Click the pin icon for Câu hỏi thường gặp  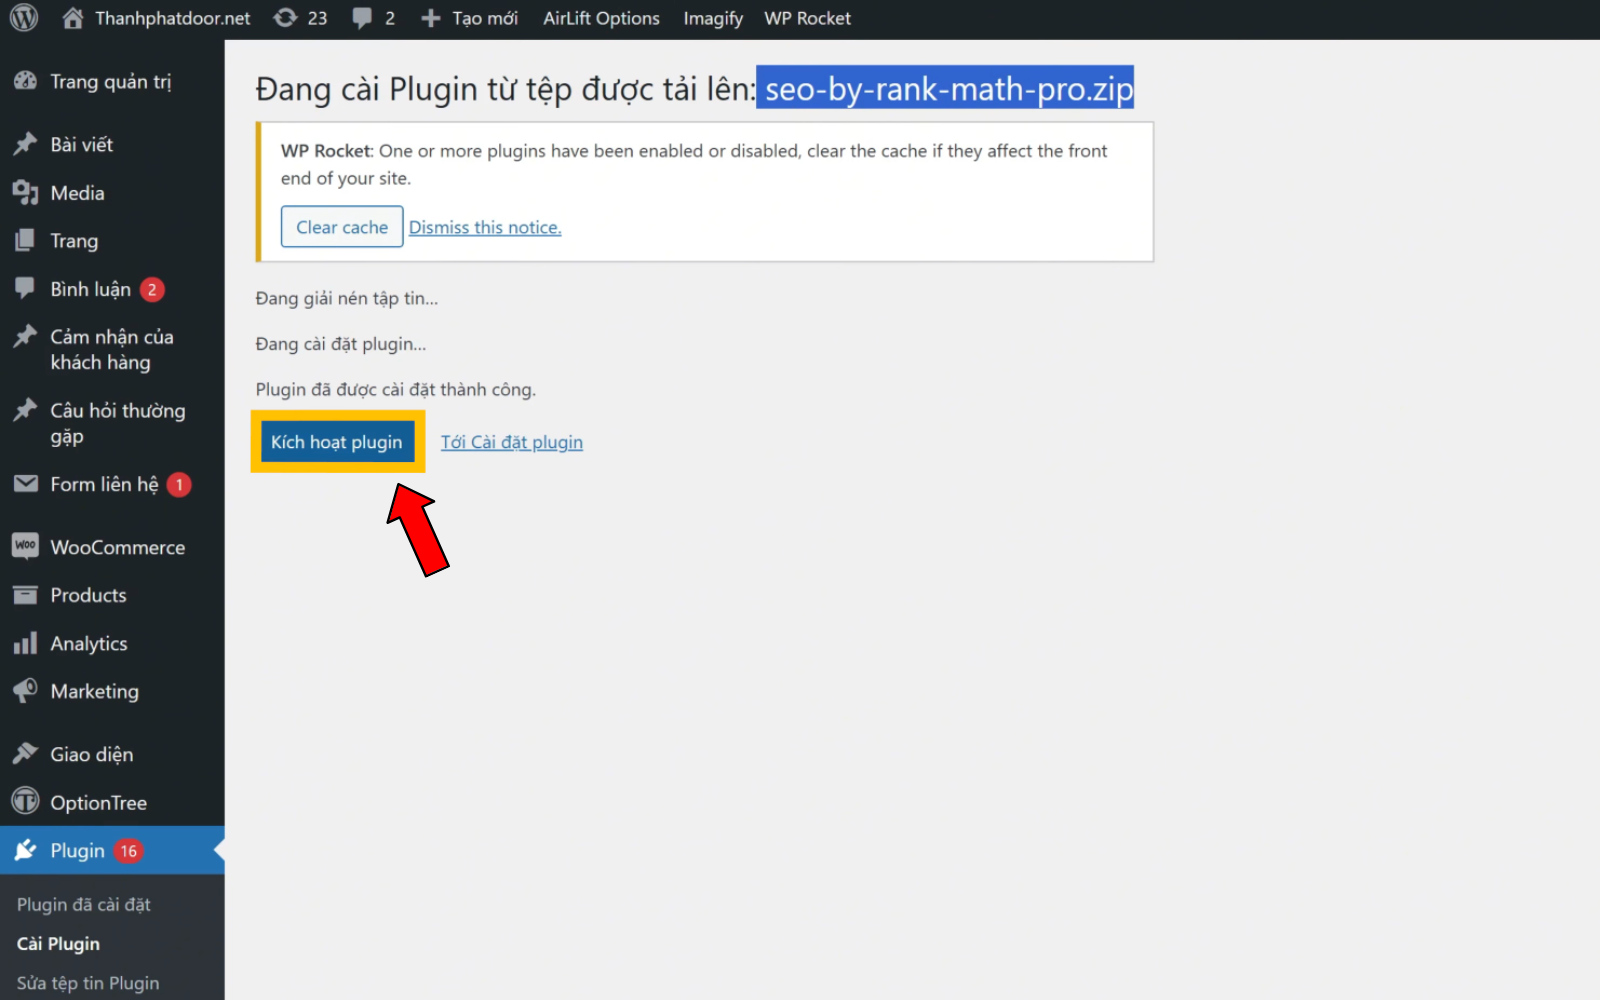25,410
